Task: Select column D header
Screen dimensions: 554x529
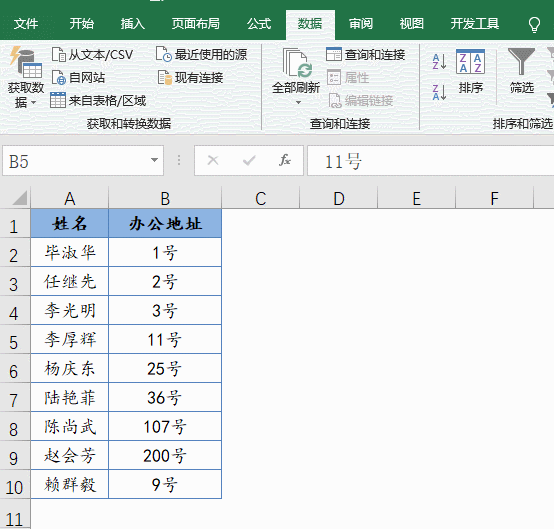Action: (x=338, y=198)
